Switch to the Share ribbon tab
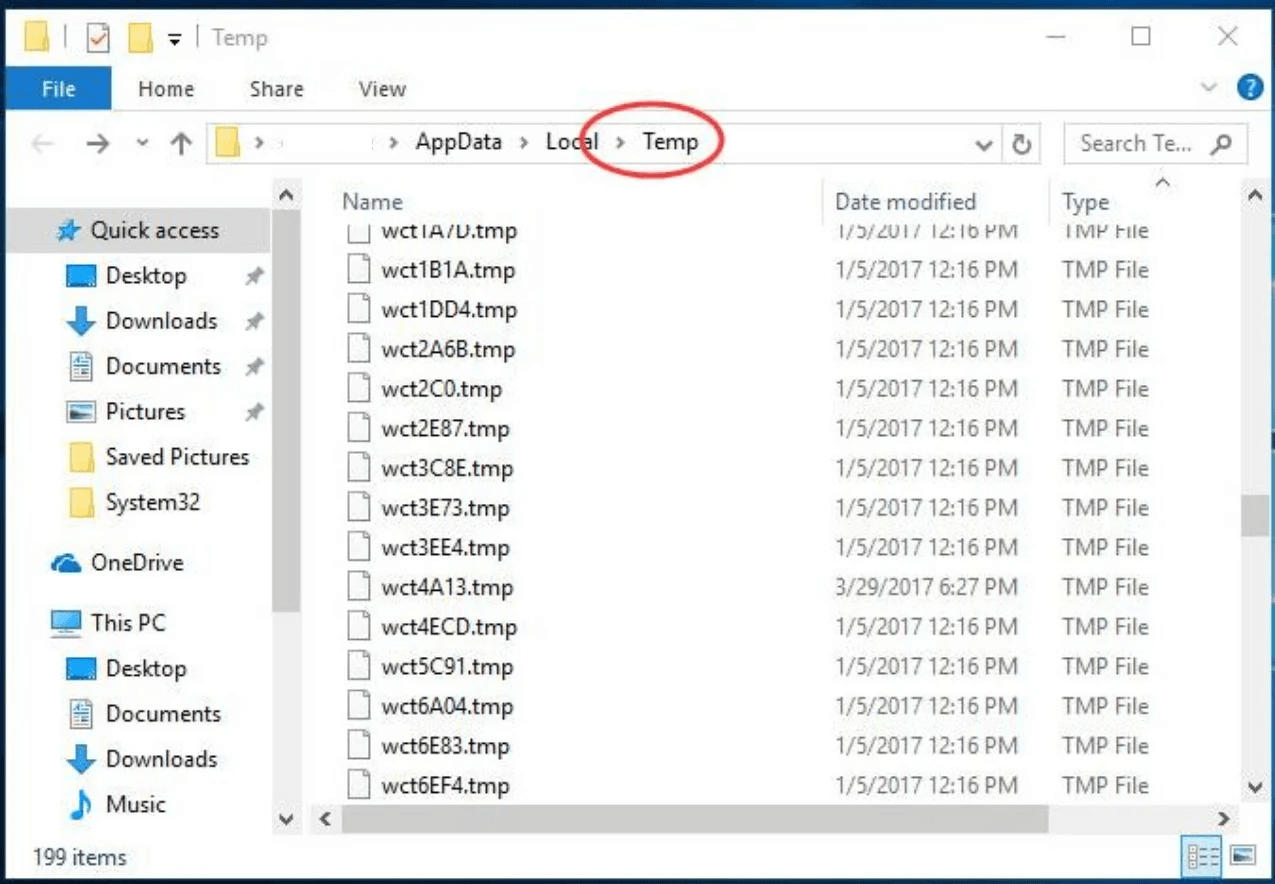This screenshot has height=884, width=1275. point(276,89)
